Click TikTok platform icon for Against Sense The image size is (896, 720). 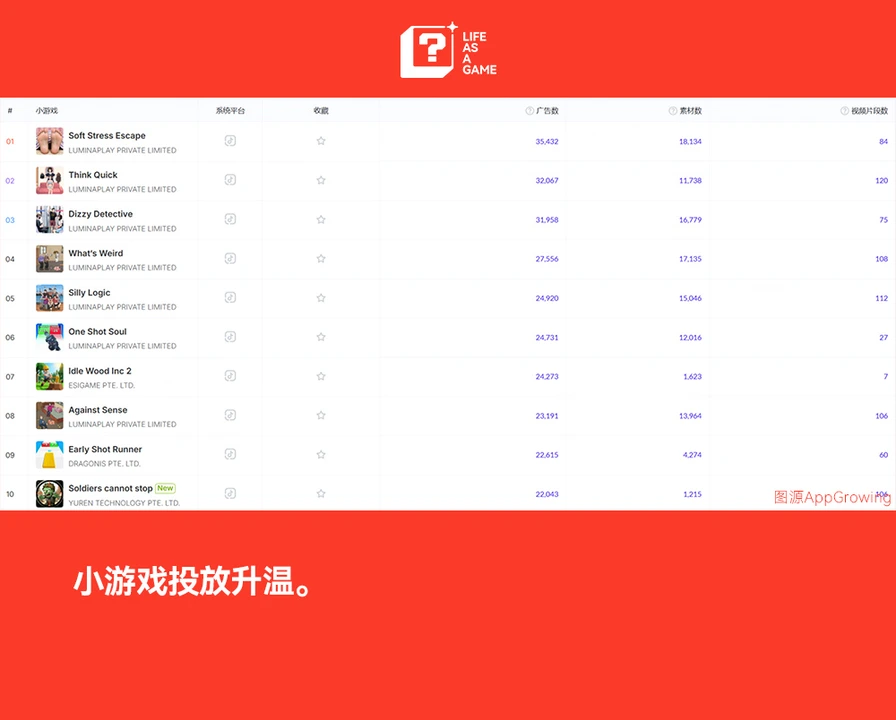tap(230, 415)
